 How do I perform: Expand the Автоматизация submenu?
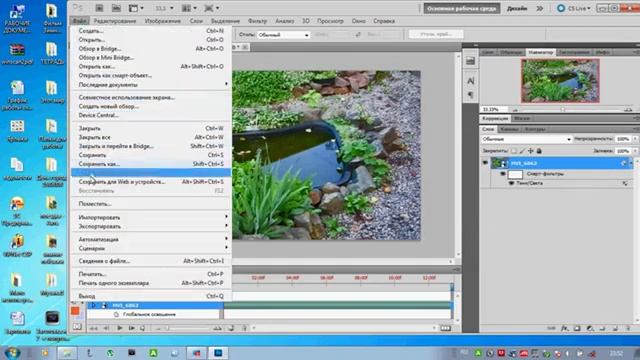pos(226,239)
